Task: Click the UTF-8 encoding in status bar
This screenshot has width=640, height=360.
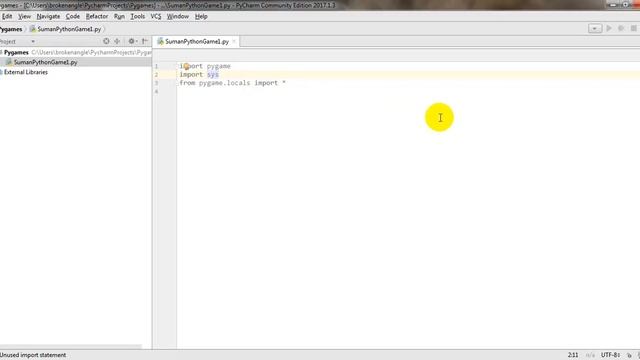Action: [x=610, y=355]
